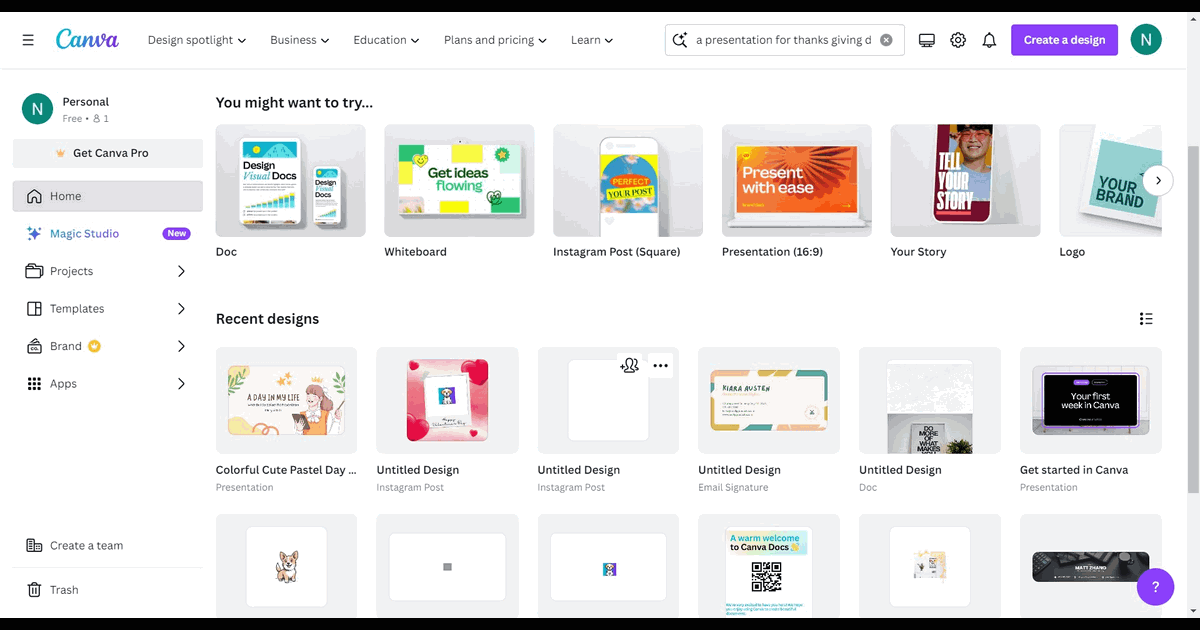This screenshot has width=1200, height=630.
Task: Switch recent designs to list view
Action: [x=1146, y=319]
